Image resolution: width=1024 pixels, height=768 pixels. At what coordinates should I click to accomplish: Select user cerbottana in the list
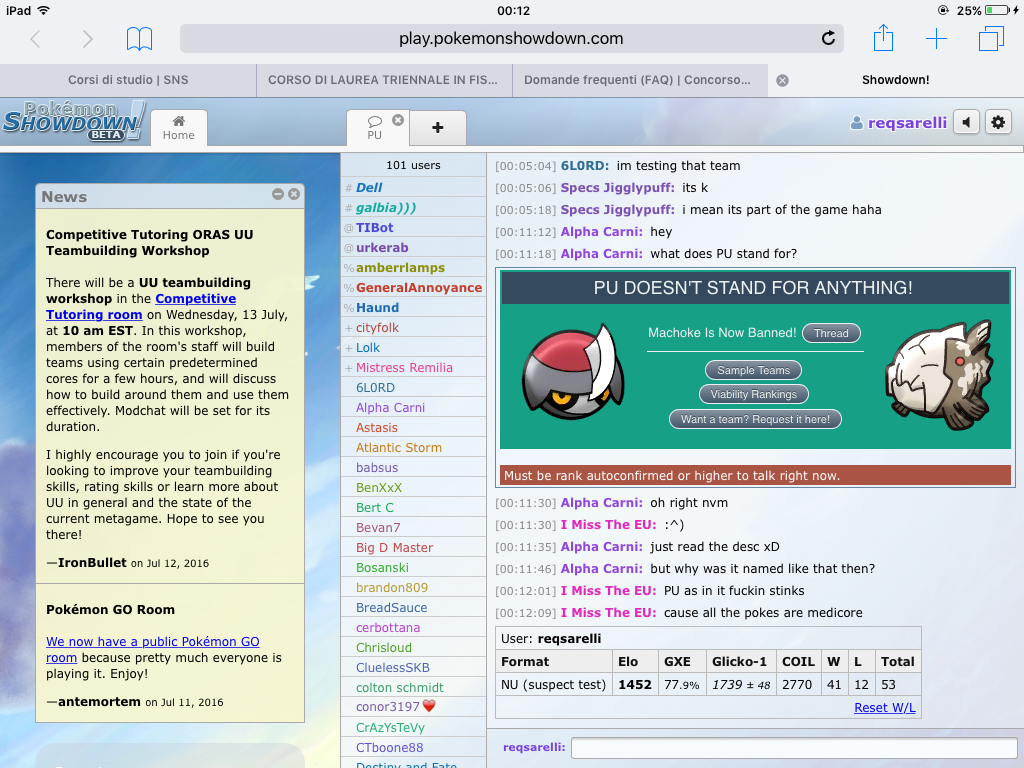(413, 628)
